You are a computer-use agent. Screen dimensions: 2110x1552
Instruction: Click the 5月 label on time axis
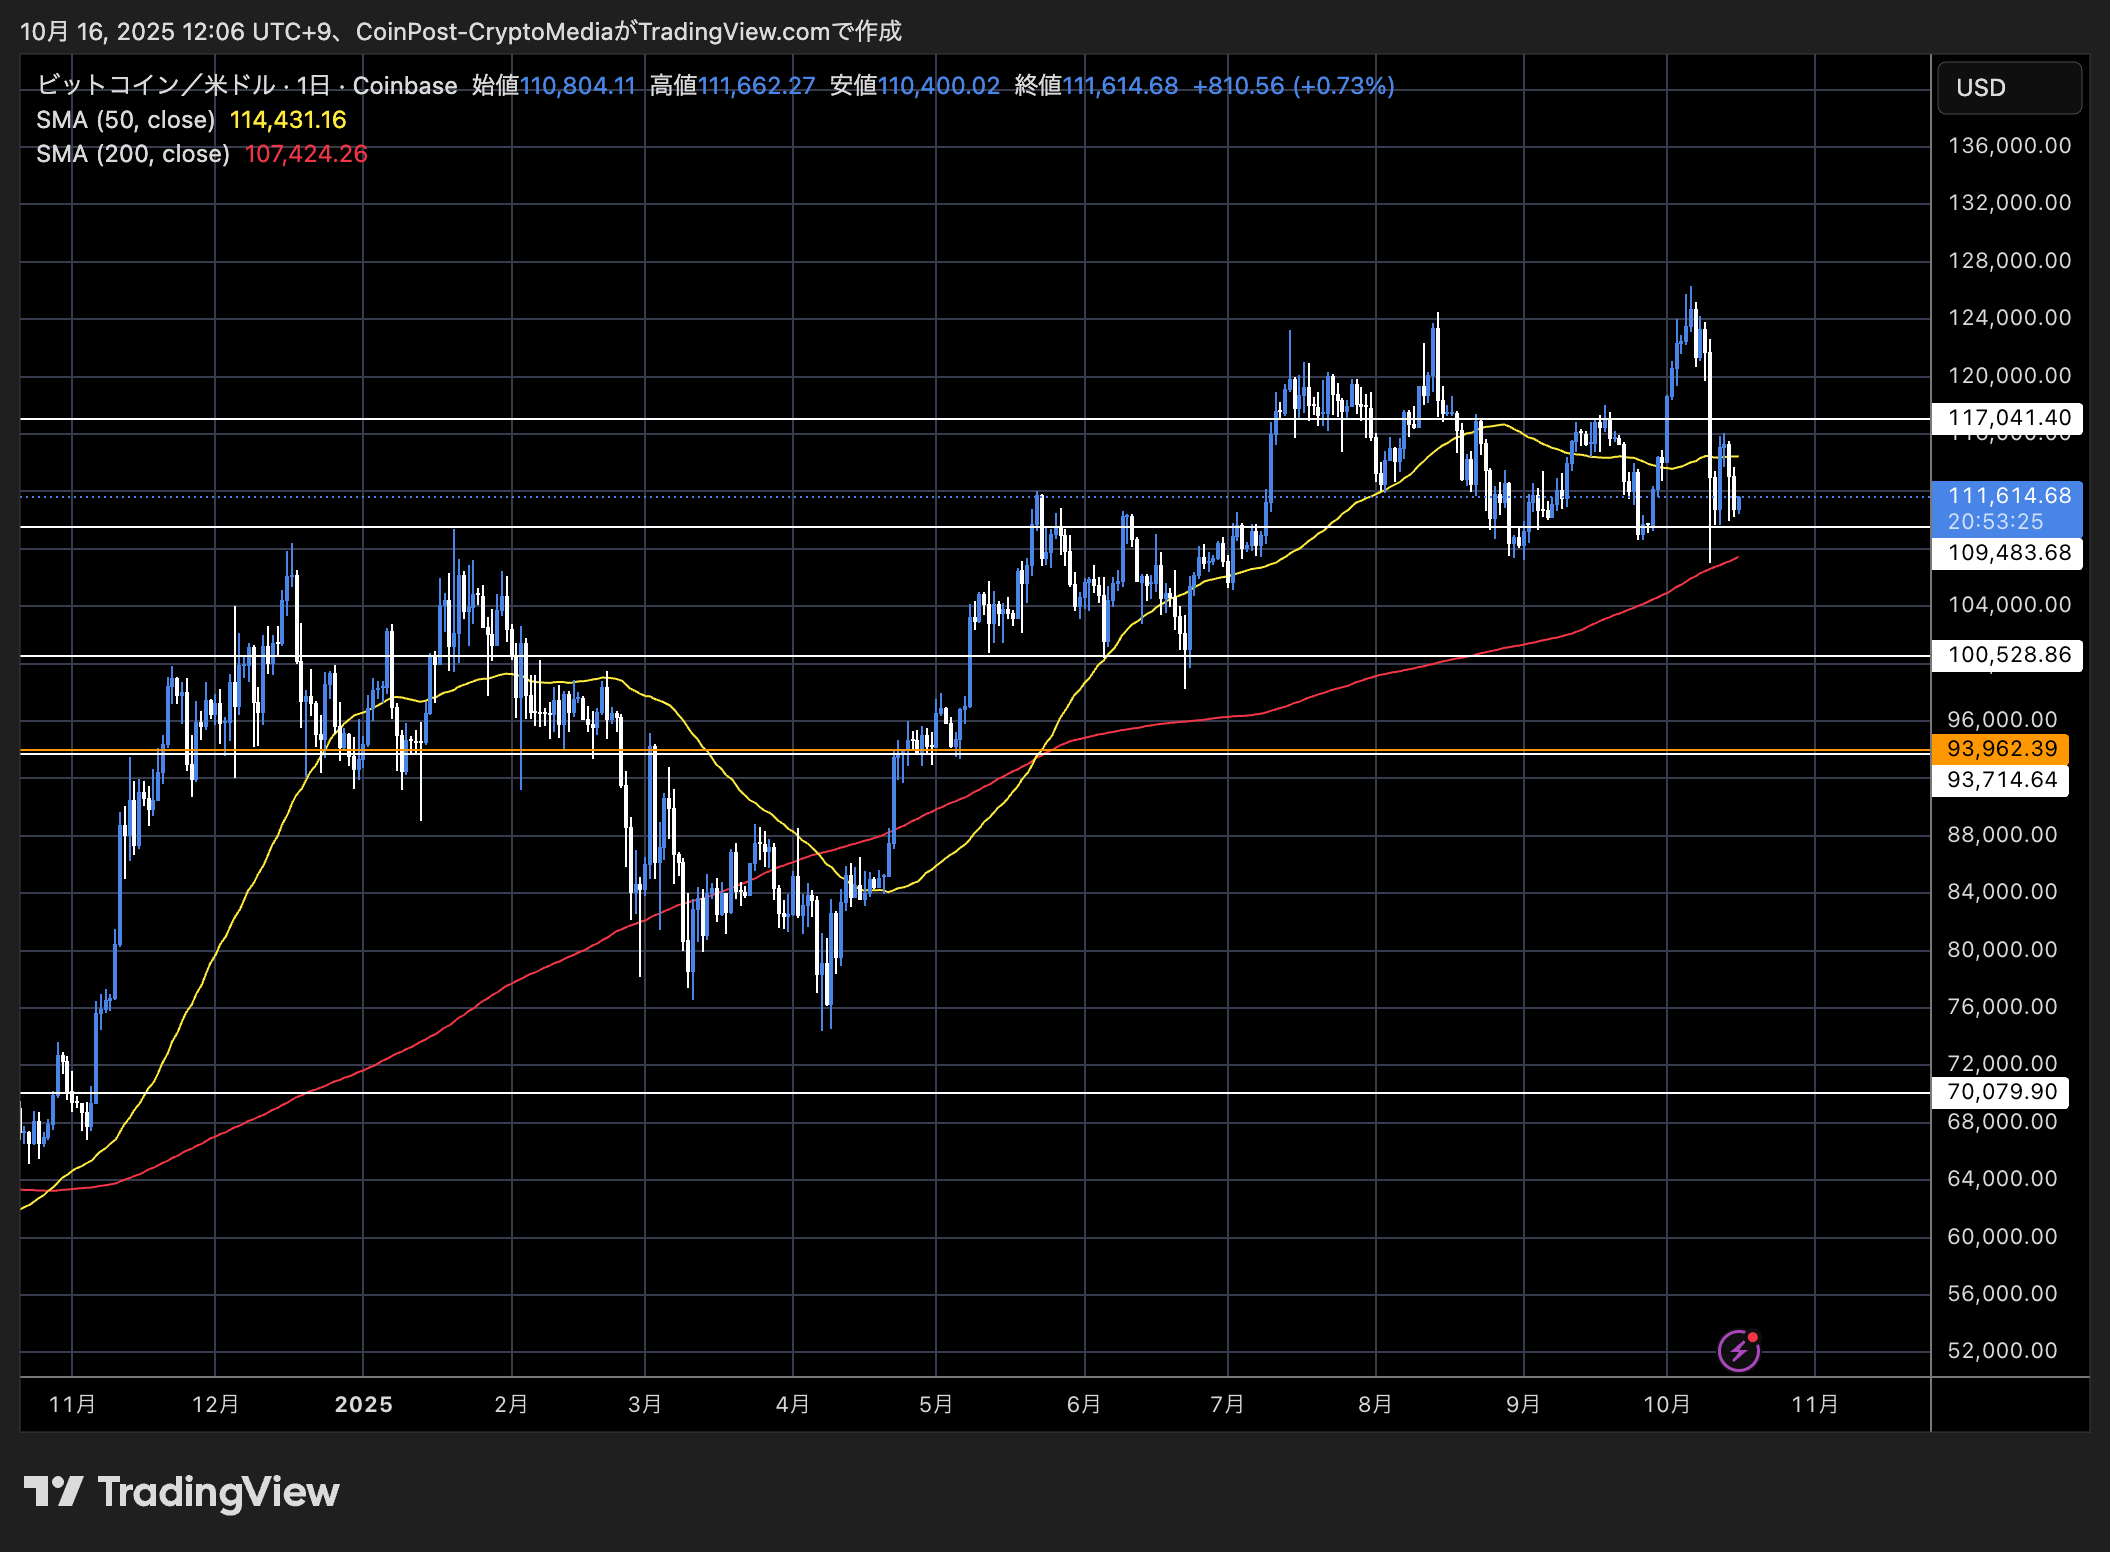point(935,1404)
